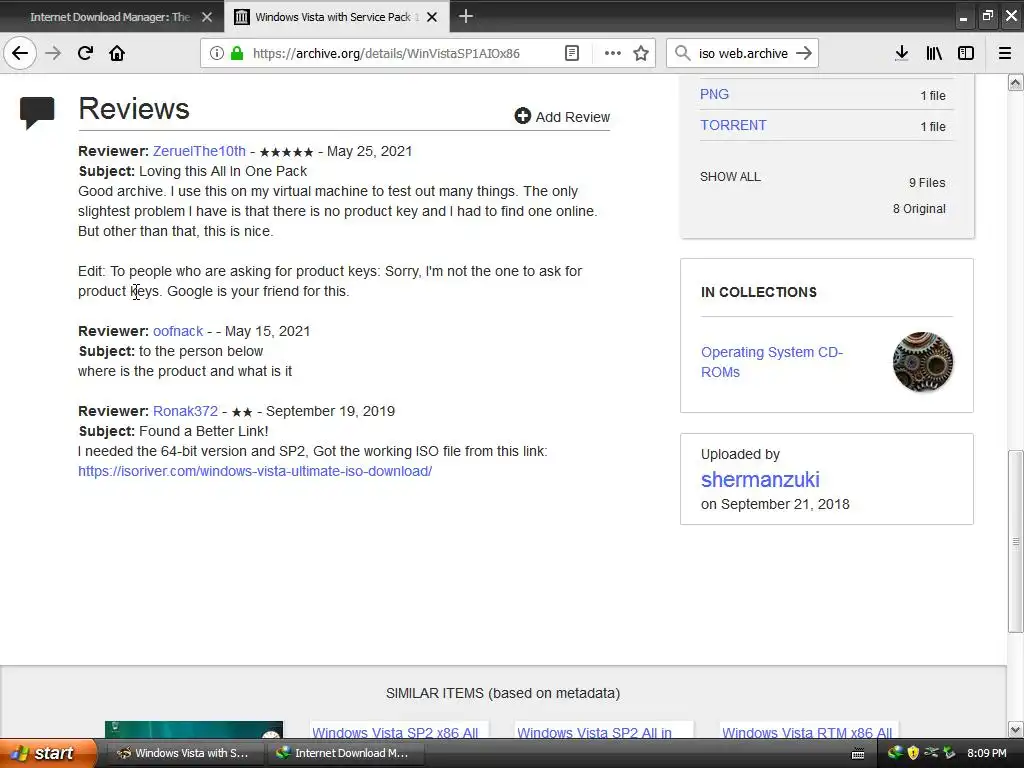Click the vertical scrollbar thumb

click(x=1015, y=541)
